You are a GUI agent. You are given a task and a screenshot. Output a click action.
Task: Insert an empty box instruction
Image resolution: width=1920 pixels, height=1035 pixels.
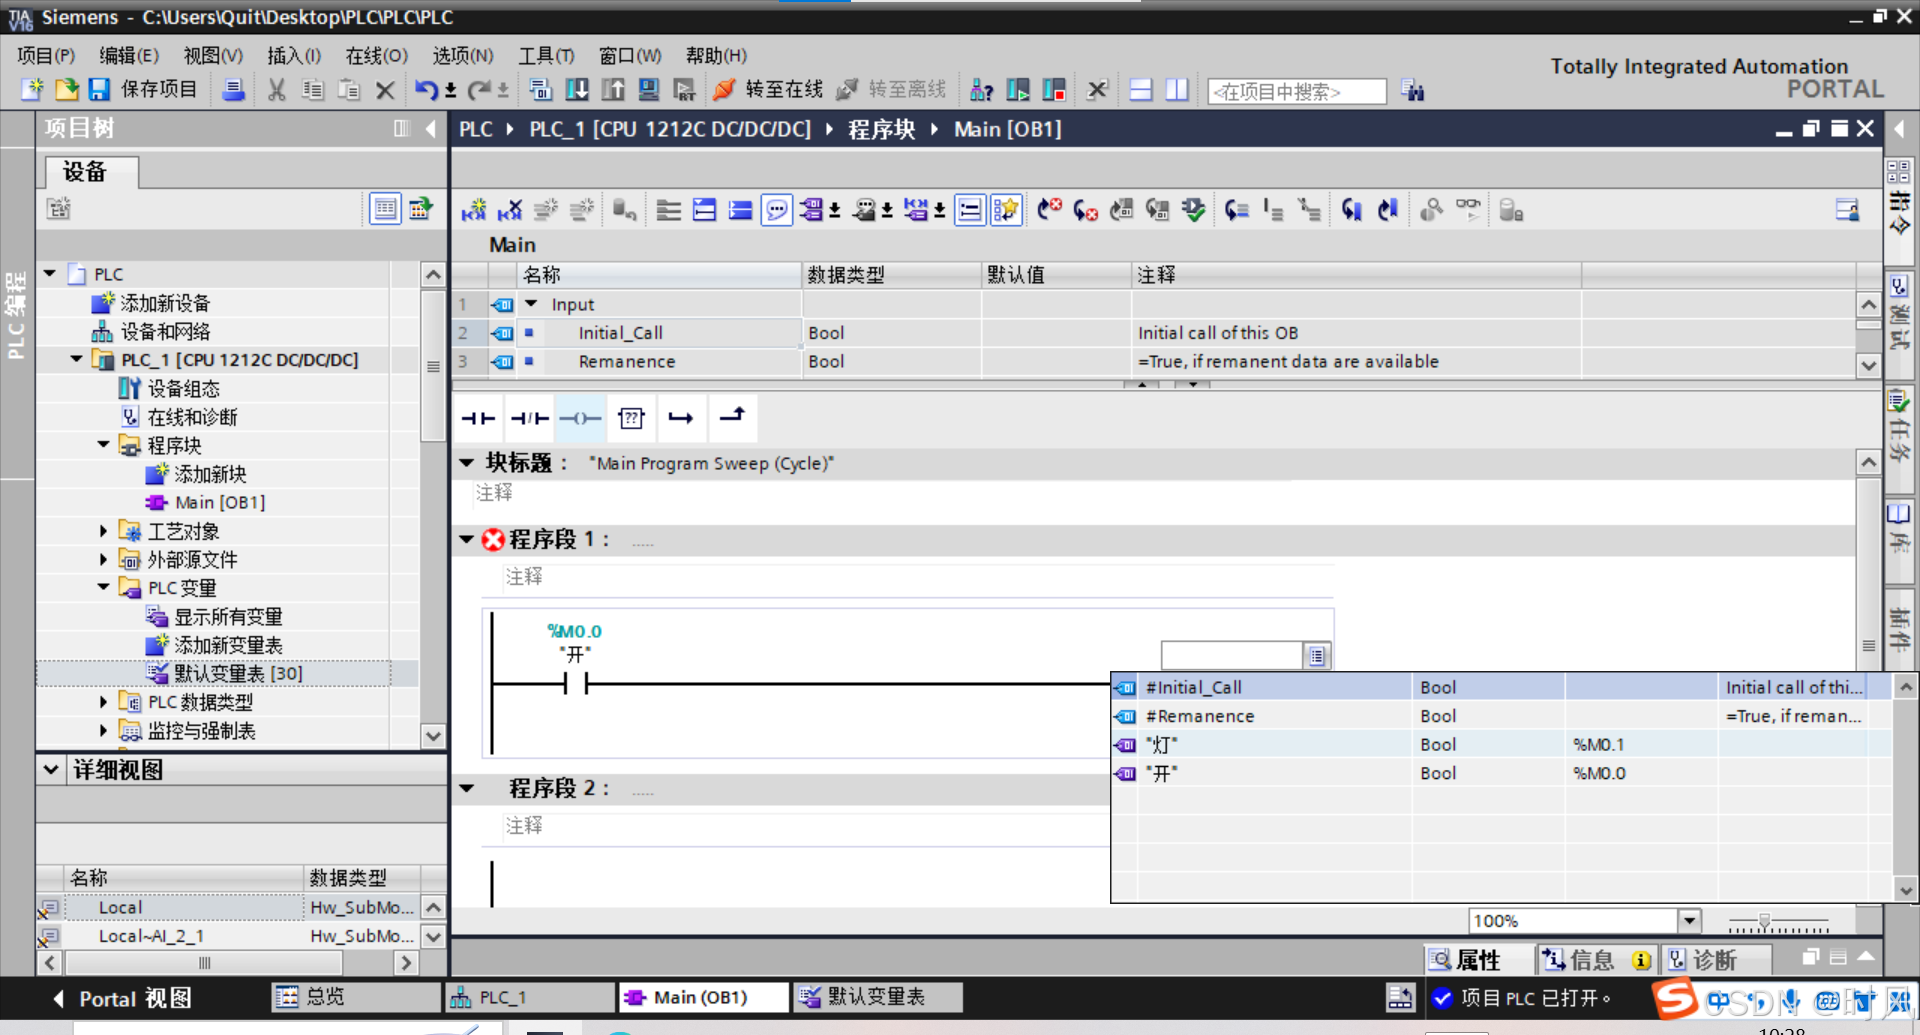[x=631, y=418]
